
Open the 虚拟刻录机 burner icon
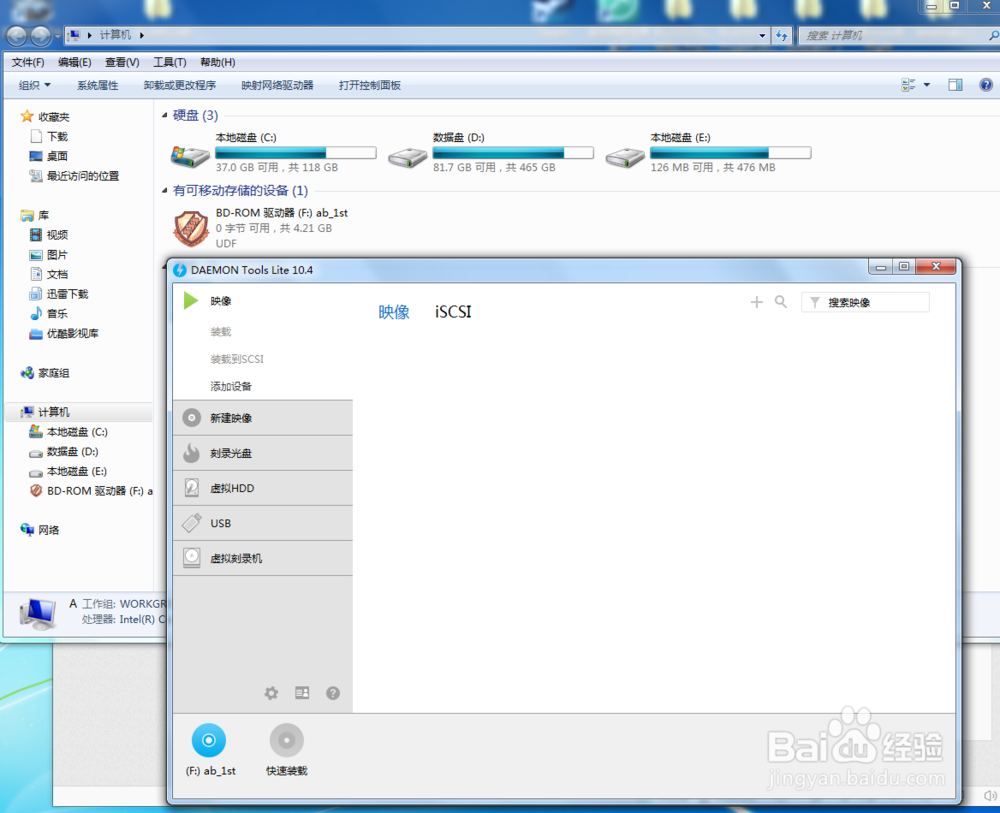pyautogui.click(x=191, y=558)
